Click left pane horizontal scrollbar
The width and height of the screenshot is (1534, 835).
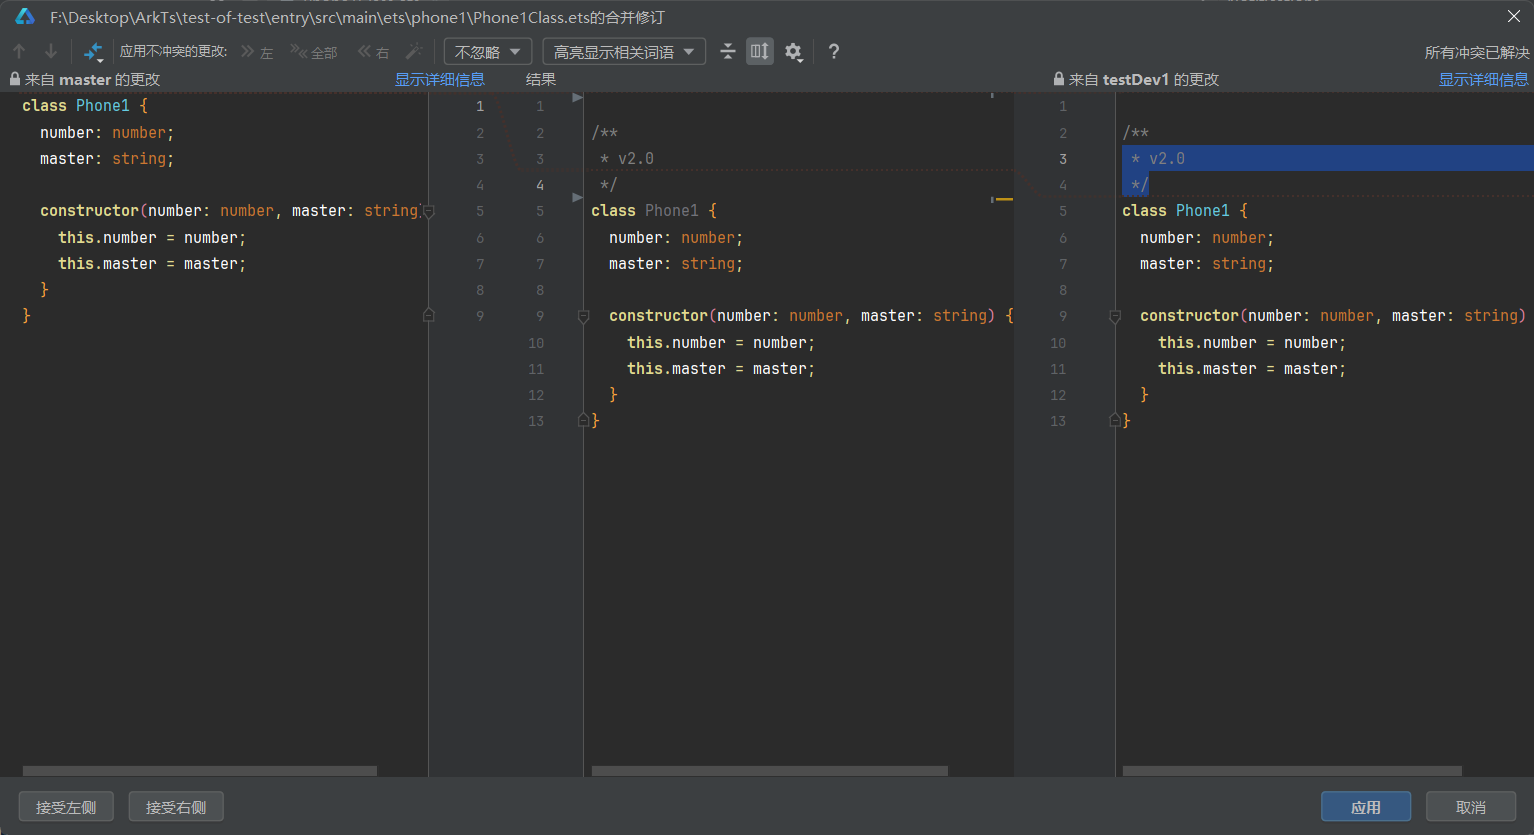point(200,771)
